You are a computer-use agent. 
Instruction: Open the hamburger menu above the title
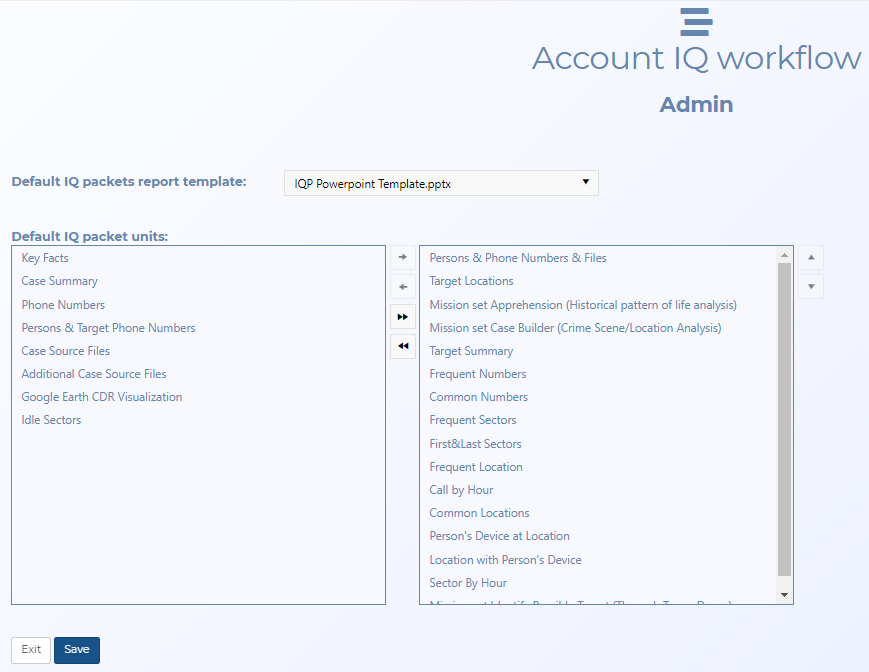tap(696, 21)
